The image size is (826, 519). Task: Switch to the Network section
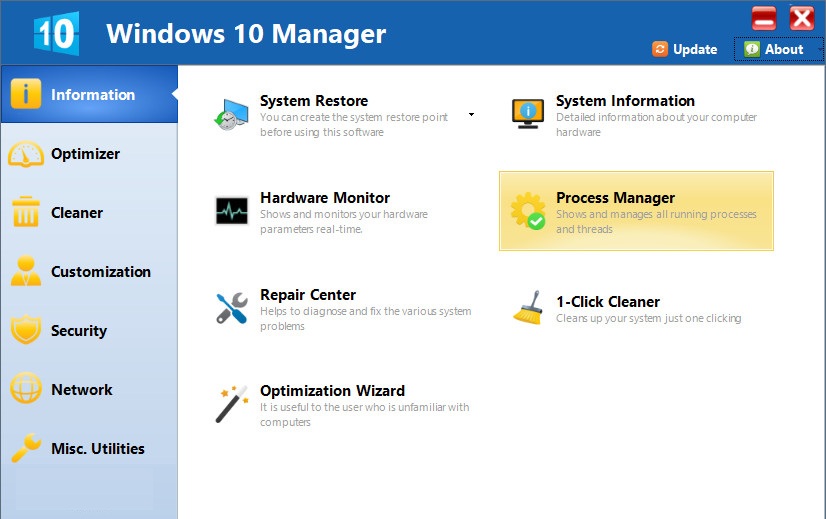(x=90, y=389)
